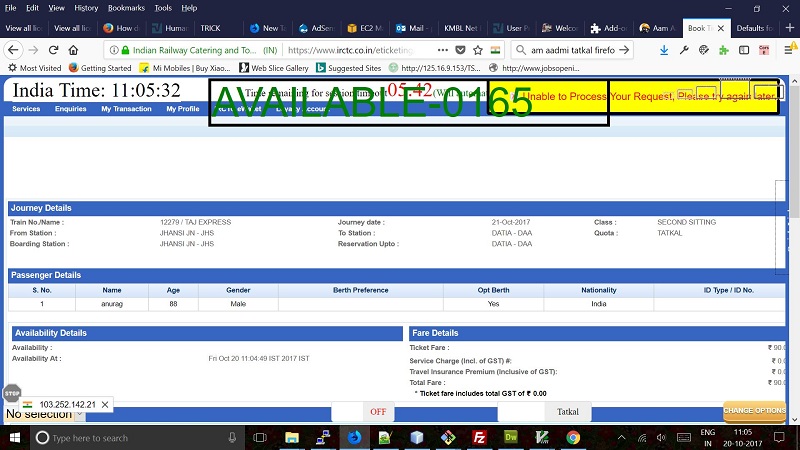Click the red STOP sign icon
This screenshot has width=800, height=450.
pyautogui.click(x=12, y=393)
